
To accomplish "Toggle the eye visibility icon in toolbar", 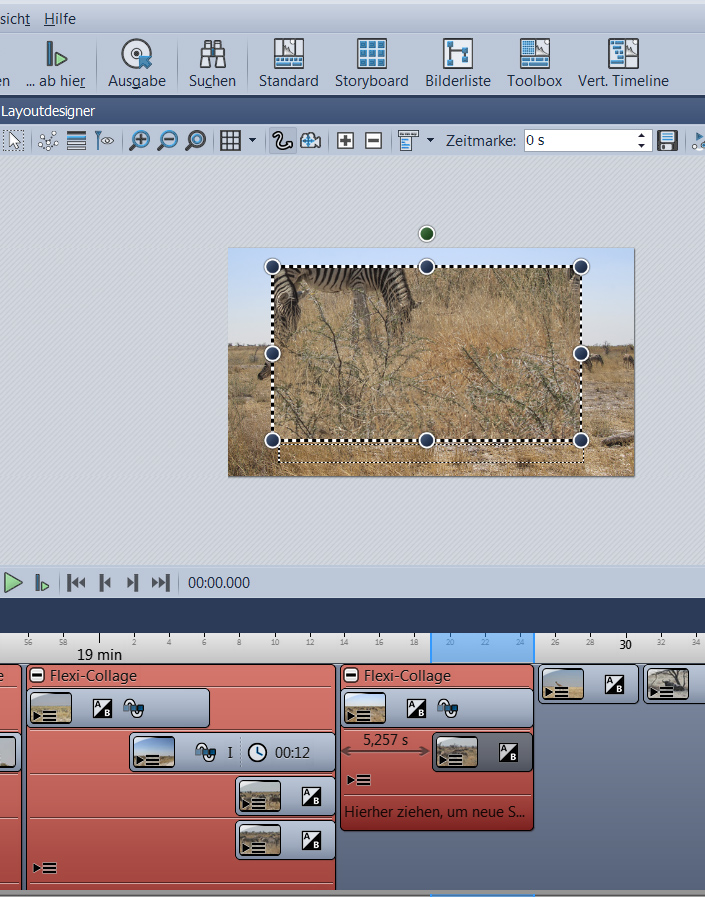I will point(104,141).
